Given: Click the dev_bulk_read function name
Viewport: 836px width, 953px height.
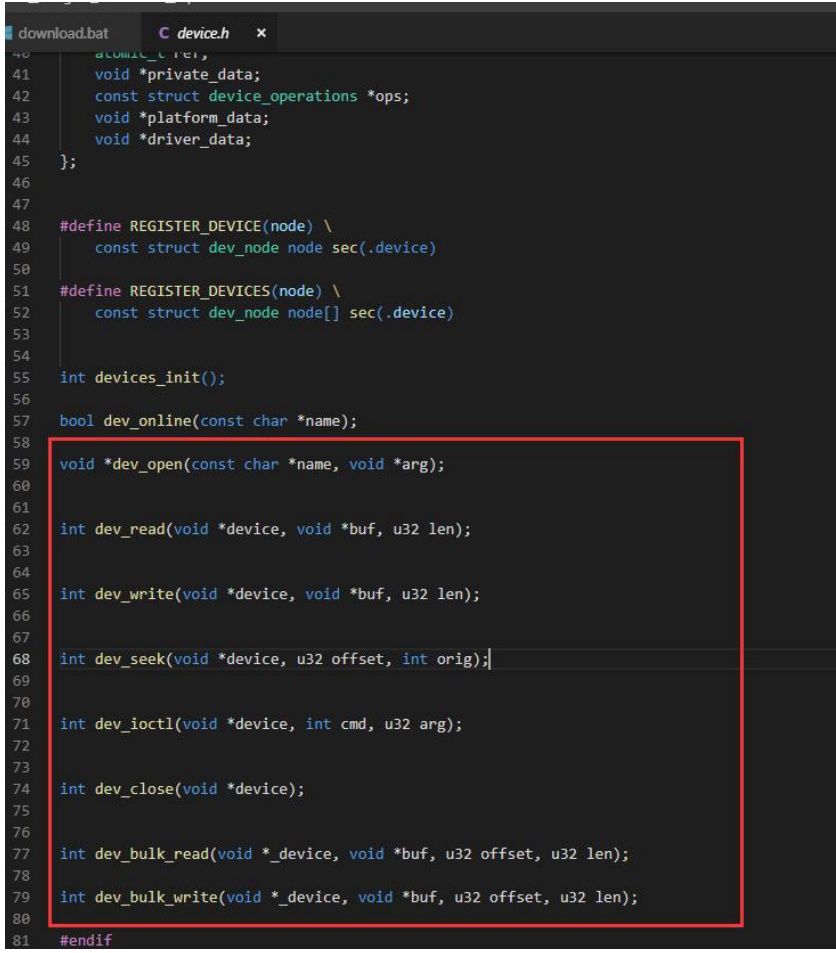Looking at the screenshot, I should 152,854.
